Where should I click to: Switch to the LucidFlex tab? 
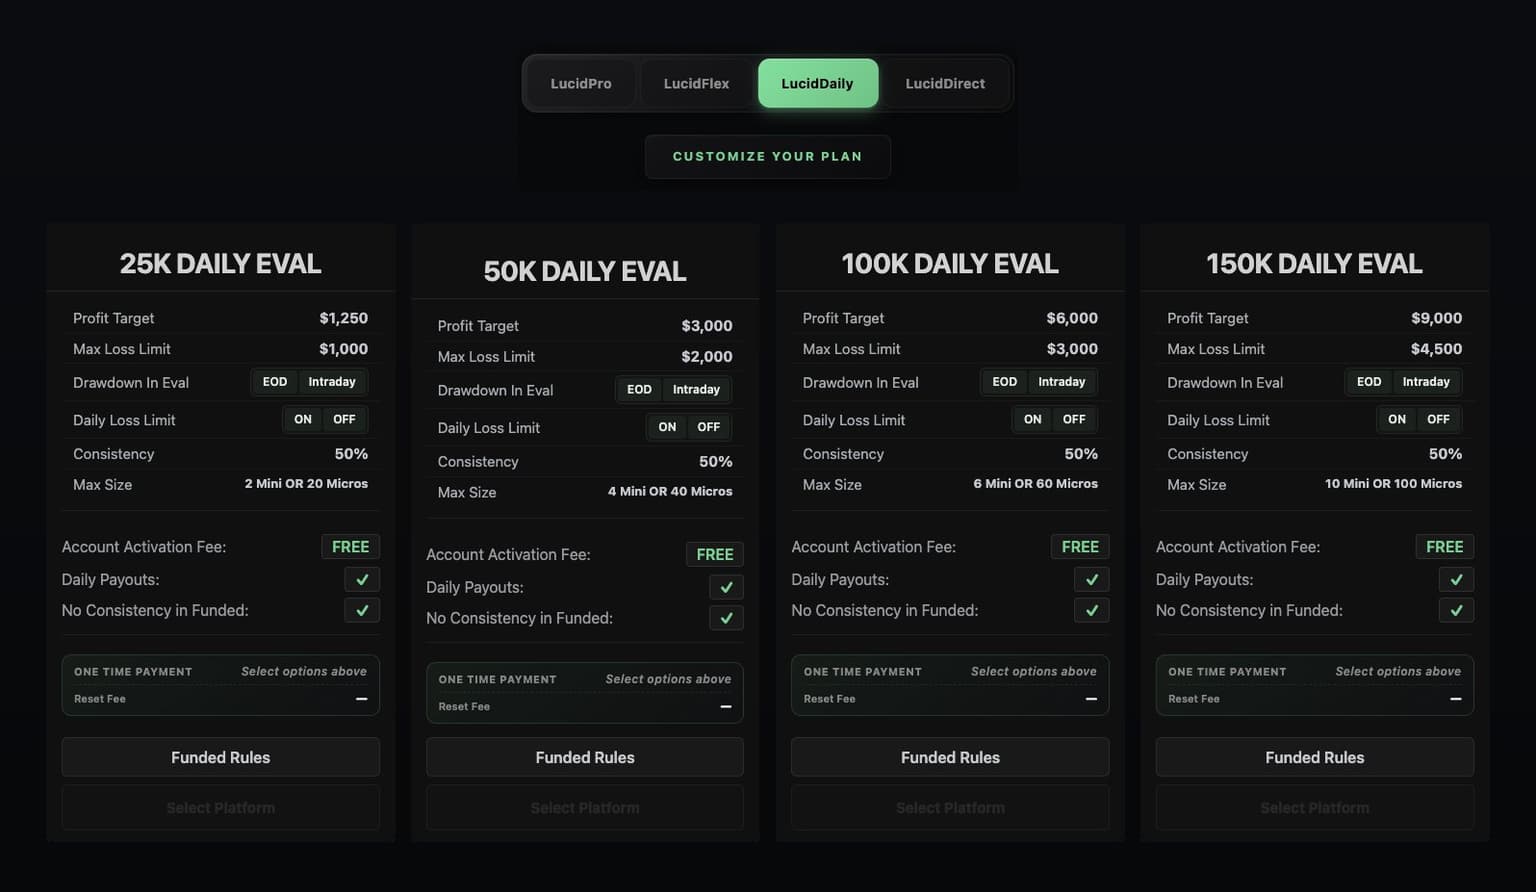click(x=696, y=83)
